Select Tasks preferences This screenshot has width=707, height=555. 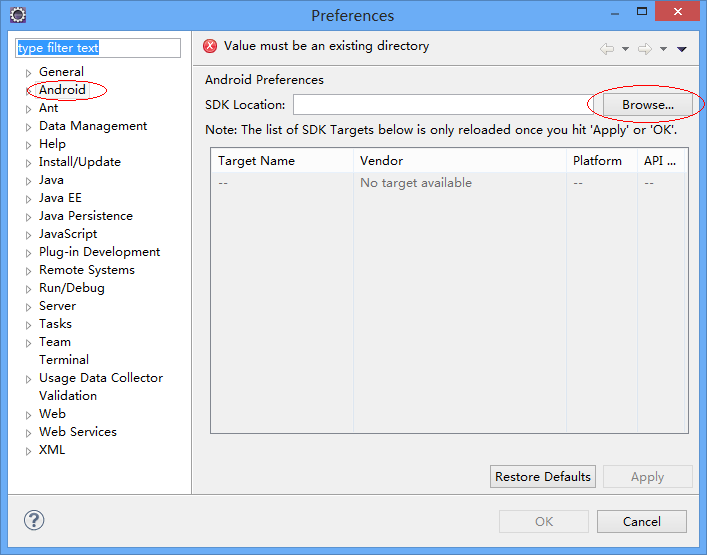coord(55,324)
